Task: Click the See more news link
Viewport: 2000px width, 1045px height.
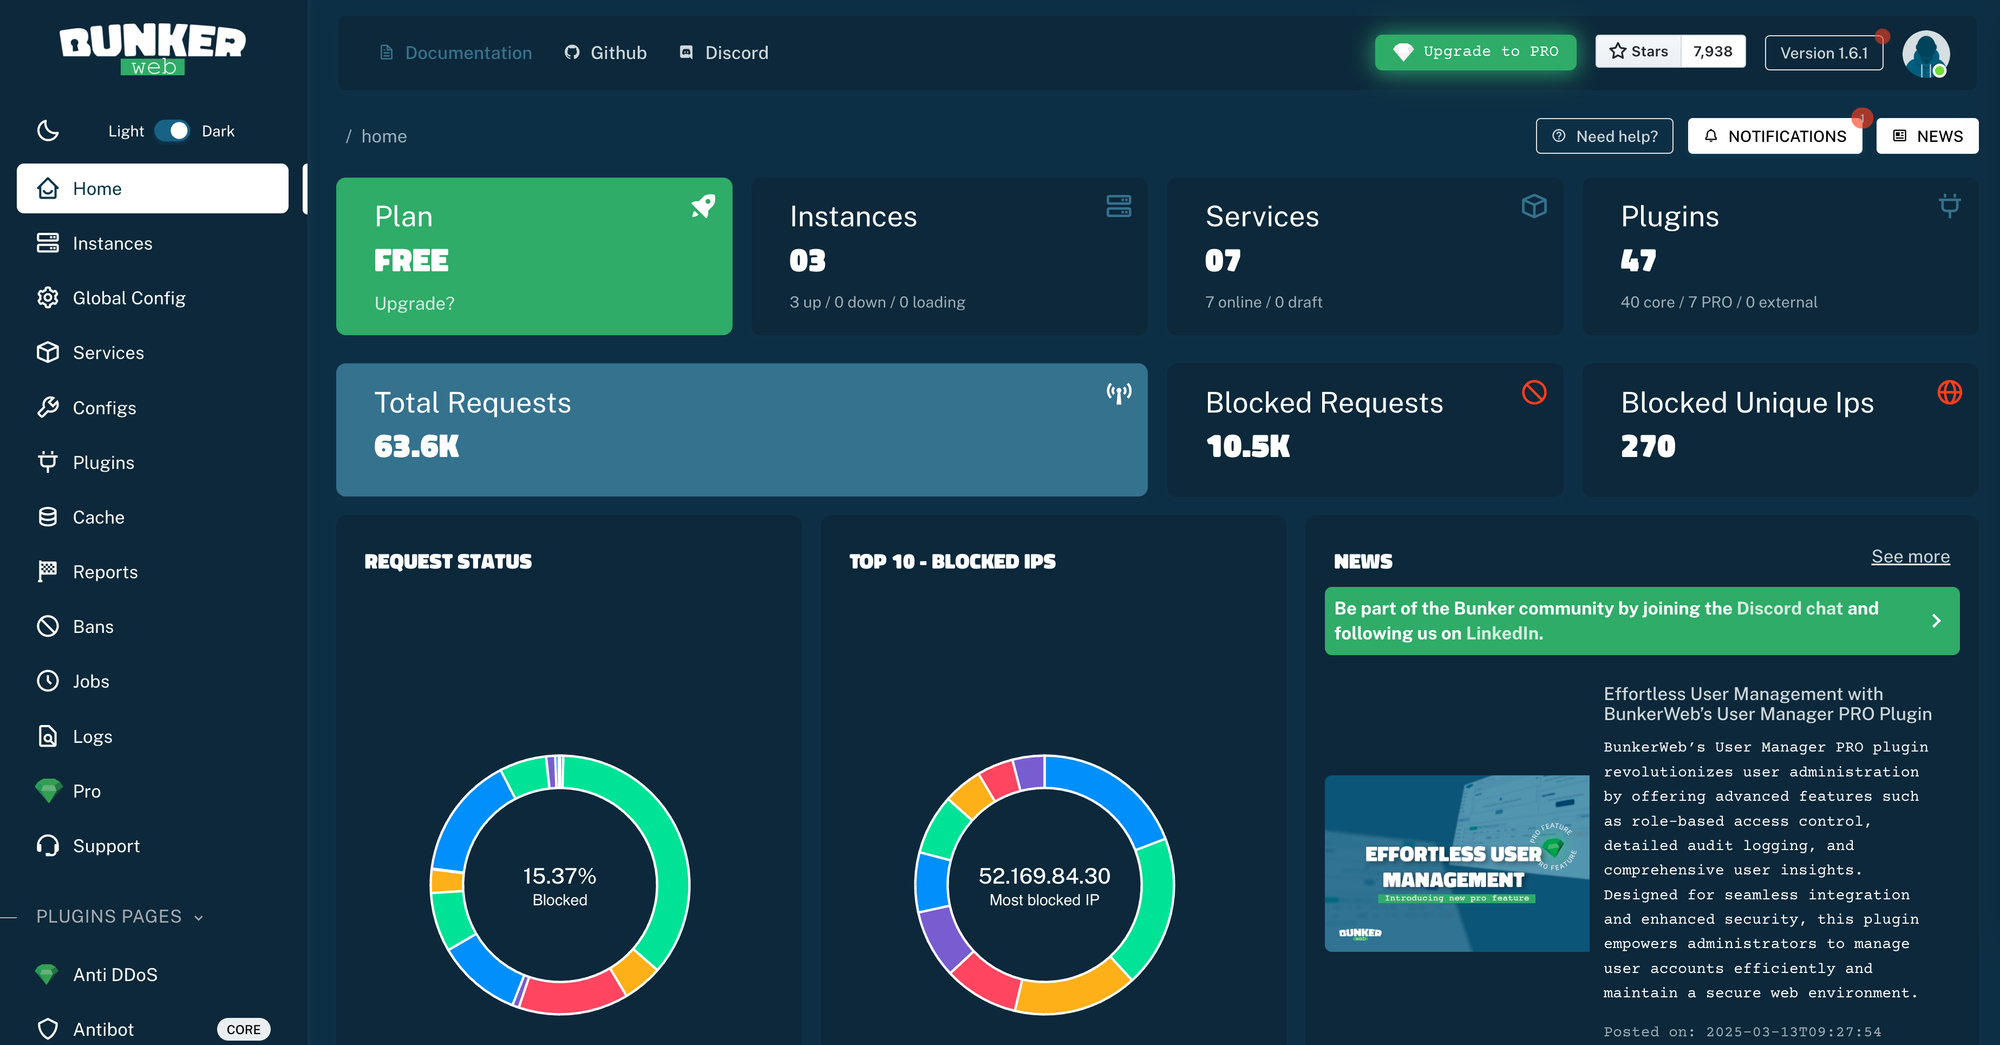Action: pyautogui.click(x=1910, y=557)
